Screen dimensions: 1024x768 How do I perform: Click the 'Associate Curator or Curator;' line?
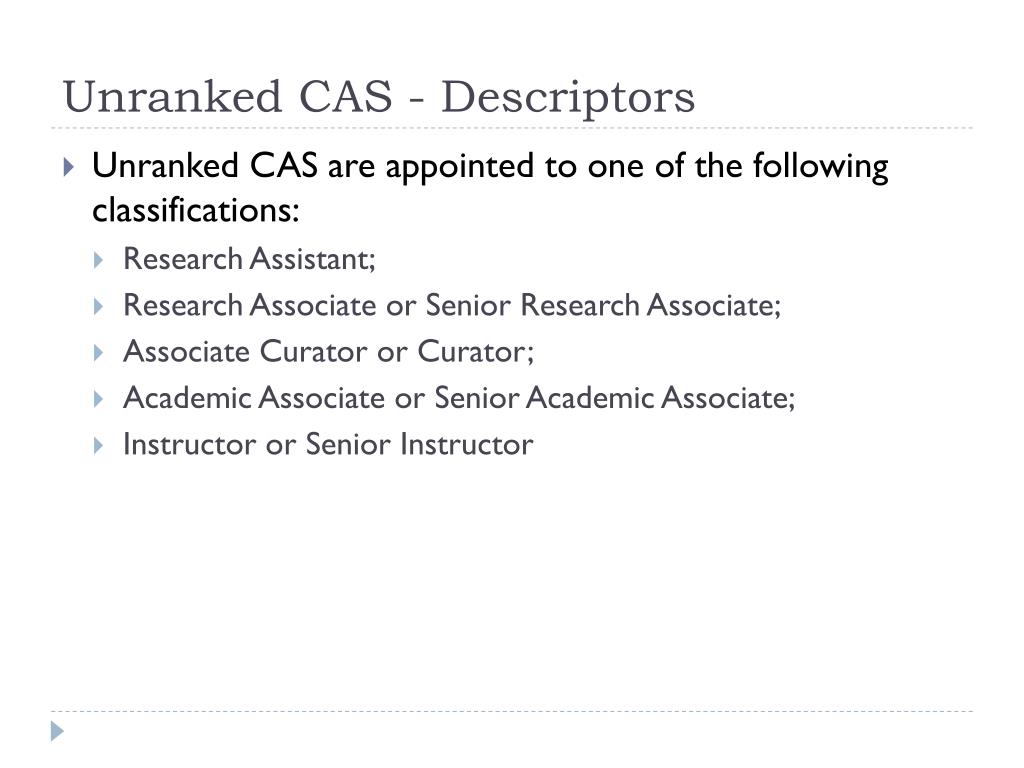pyautogui.click(x=328, y=352)
